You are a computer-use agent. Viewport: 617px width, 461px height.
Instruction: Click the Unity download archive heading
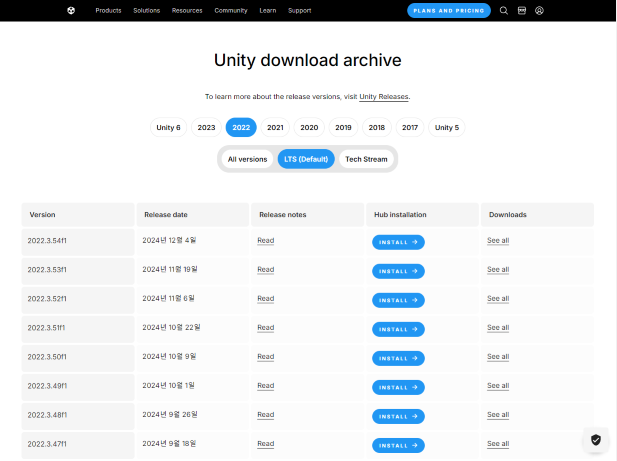[308, 60]
